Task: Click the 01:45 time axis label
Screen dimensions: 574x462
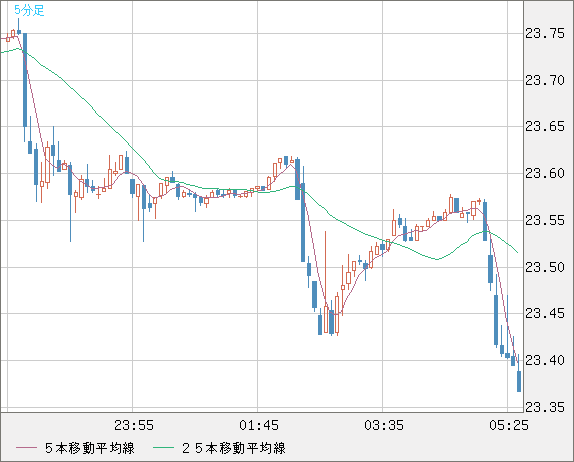Action: pyautogui.click(x=259, y=425)
